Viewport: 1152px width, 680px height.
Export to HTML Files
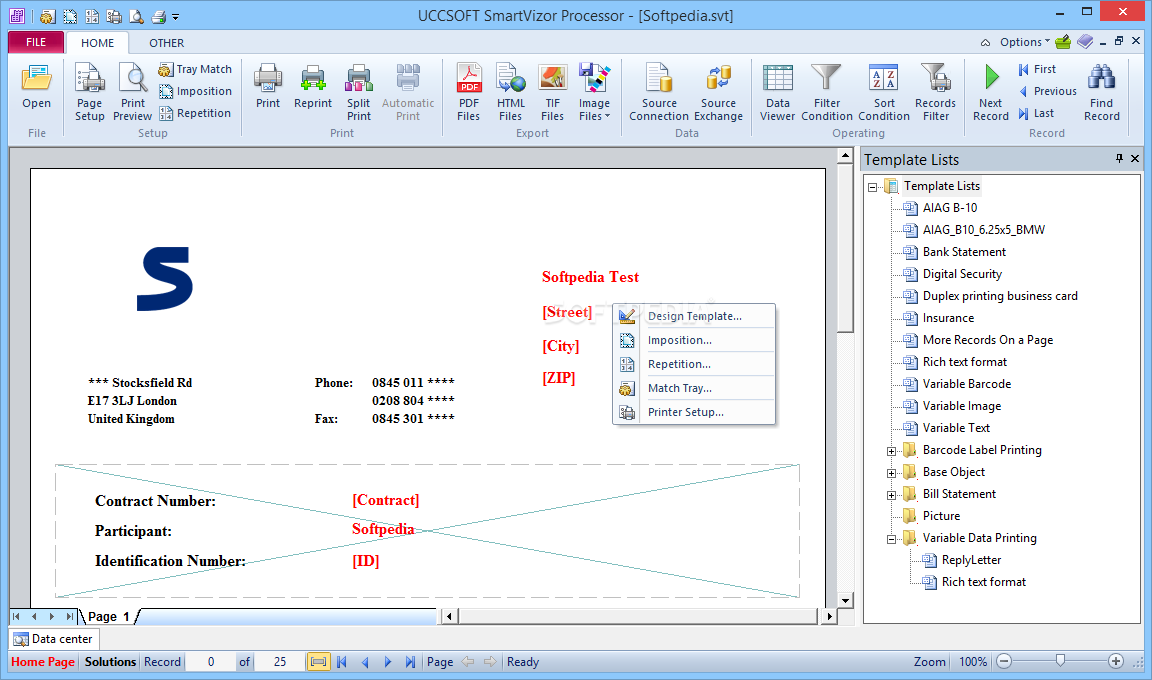coord(511,93)
